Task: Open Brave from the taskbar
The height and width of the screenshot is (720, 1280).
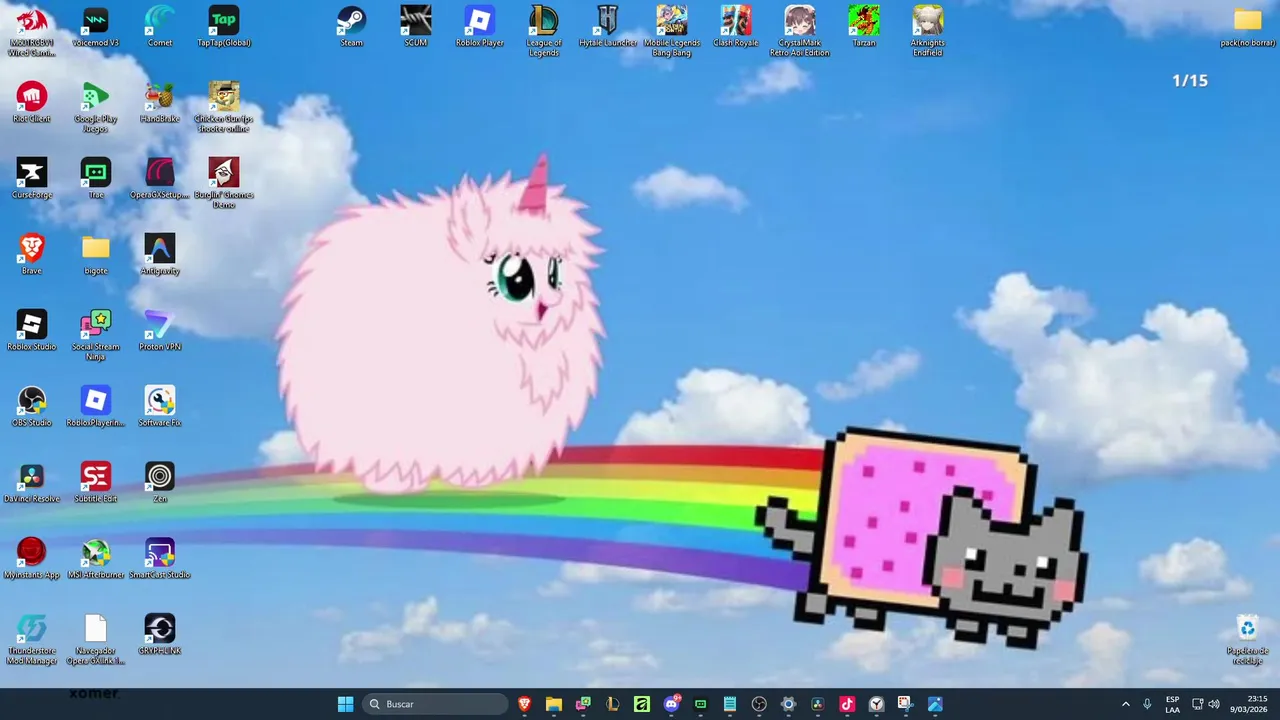Action: (x=524, y=704)
